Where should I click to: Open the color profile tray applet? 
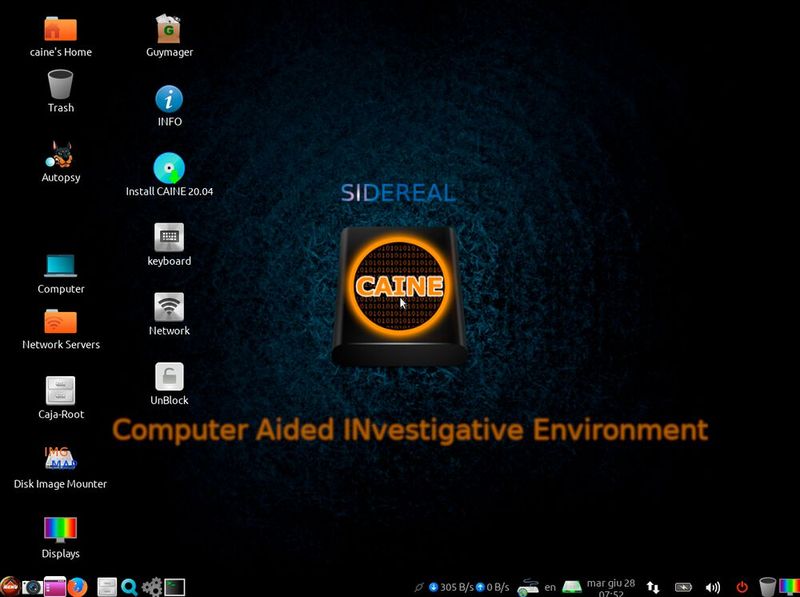pos(789,587)
